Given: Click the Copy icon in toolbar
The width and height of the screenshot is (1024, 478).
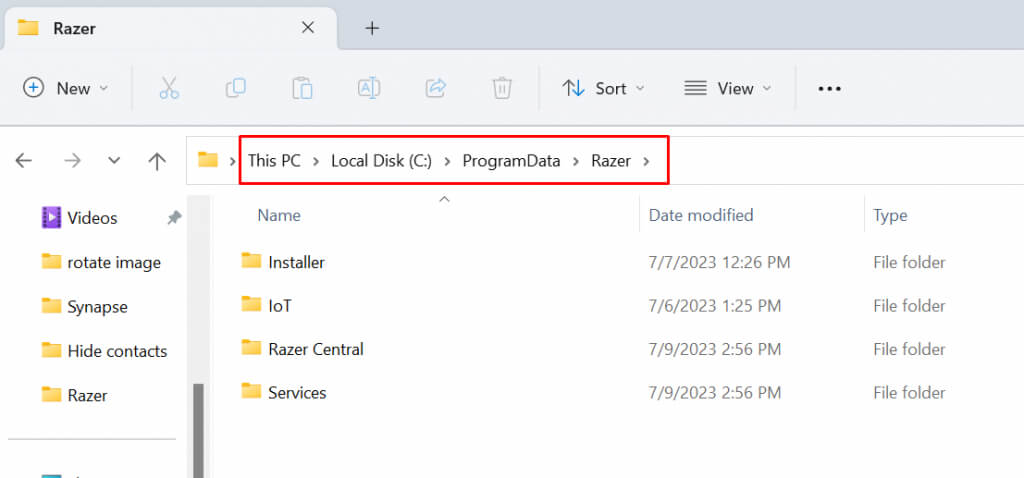Looking at the screenshot, I should click(x=236, y=88).
